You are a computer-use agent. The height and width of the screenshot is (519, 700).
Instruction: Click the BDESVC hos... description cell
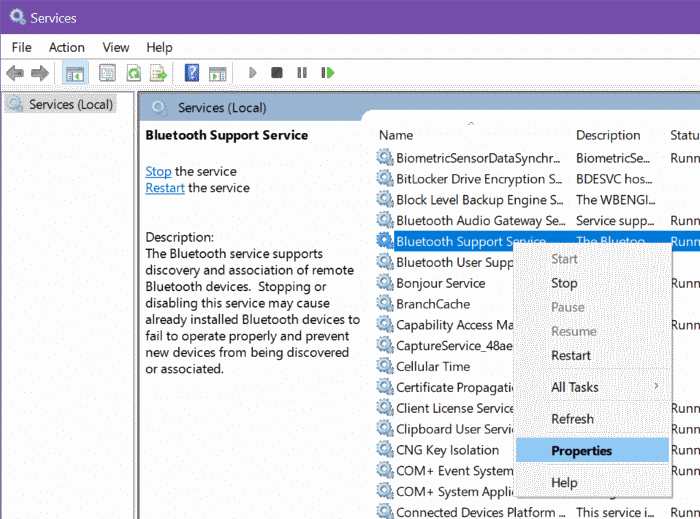[614, 179]
